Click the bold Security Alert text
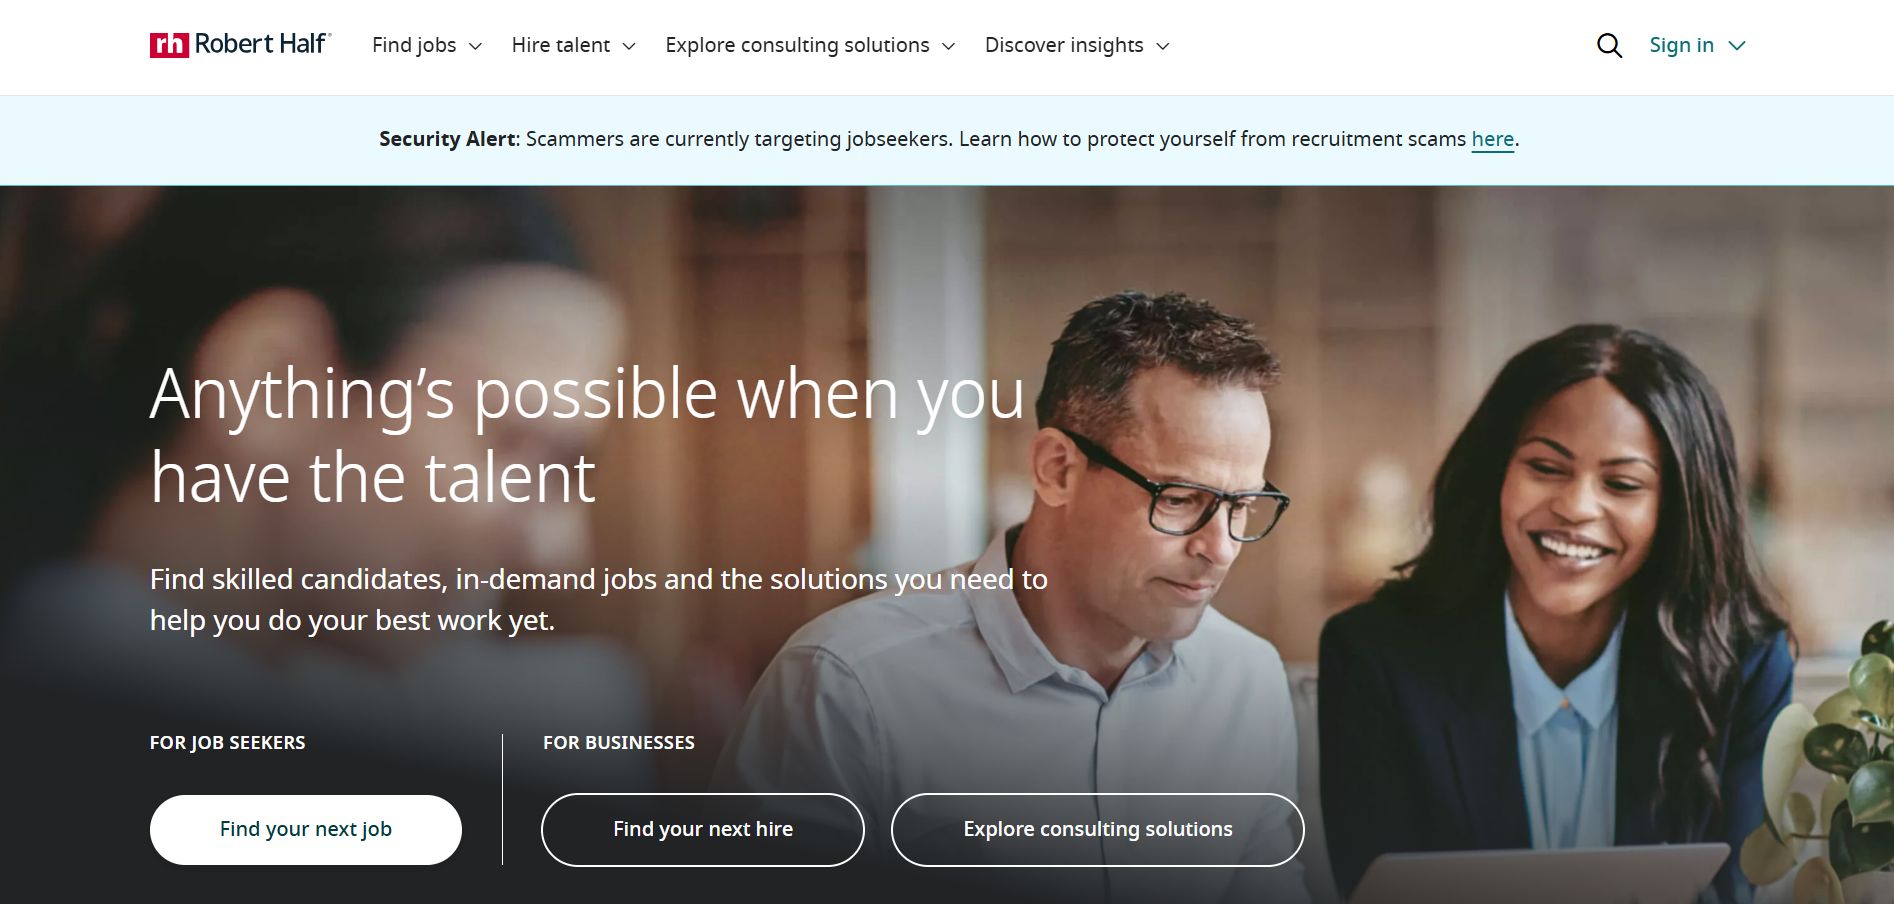Viewport: 1894px width, 904px height. pyautogui.click(x=449, y=139)
